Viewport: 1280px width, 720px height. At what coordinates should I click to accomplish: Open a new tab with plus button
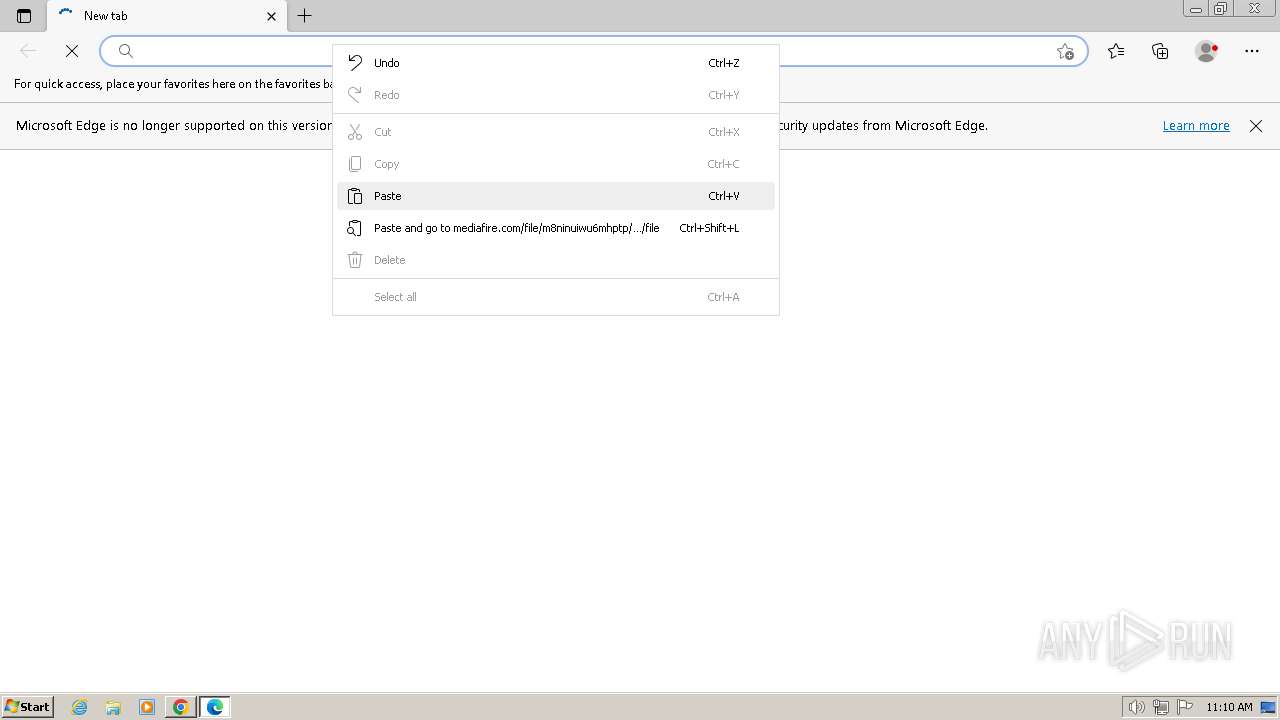pyautogui.click(x=305, y=16)
